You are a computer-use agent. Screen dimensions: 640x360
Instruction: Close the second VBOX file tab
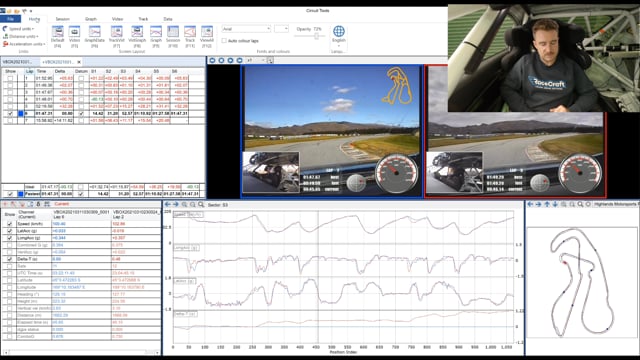pyautogui.click(x=79, y=62)
